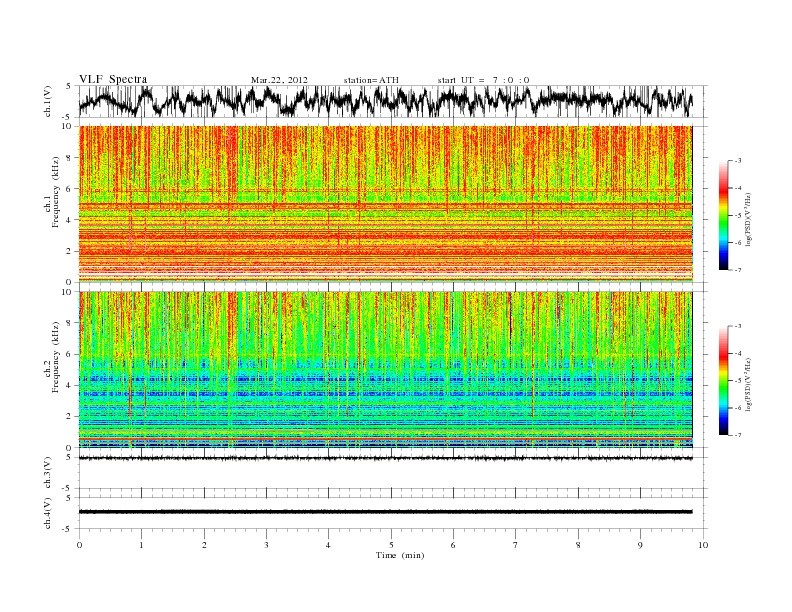Click the time-axis tick label '8'
Image resolution: width=792 pixels, height=612 pixels.
578,545
